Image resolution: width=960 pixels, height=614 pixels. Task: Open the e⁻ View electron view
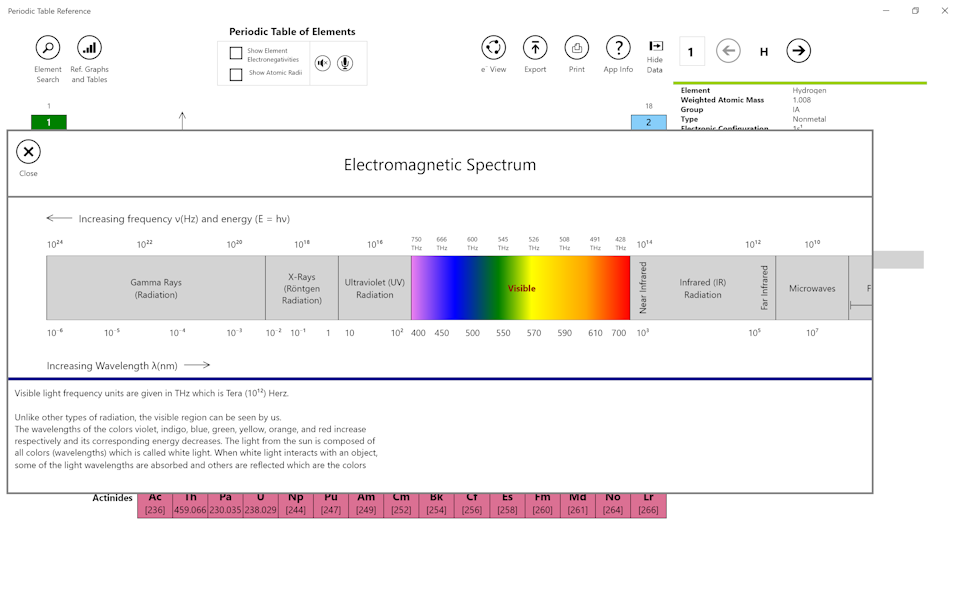[x=493, y=48]
